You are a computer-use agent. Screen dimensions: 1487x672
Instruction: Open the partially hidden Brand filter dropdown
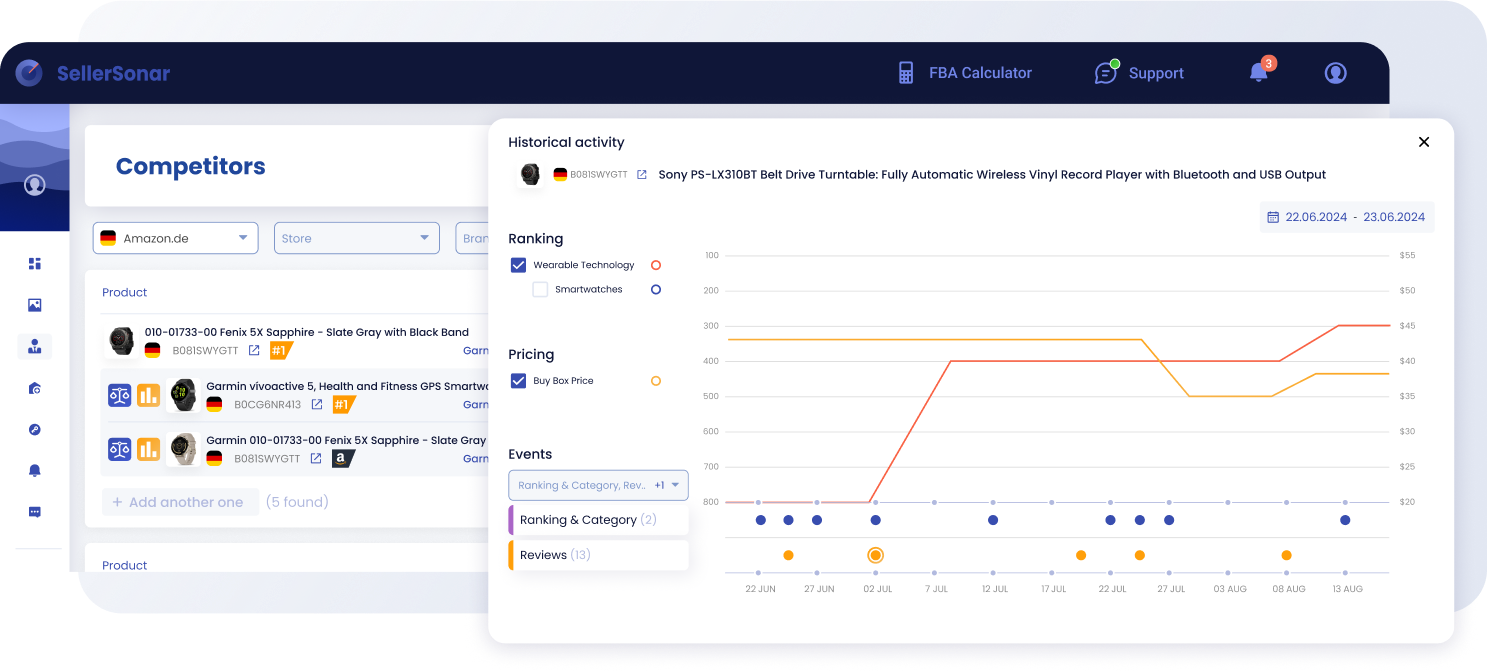pyautogui.click(x=472, y=238)
